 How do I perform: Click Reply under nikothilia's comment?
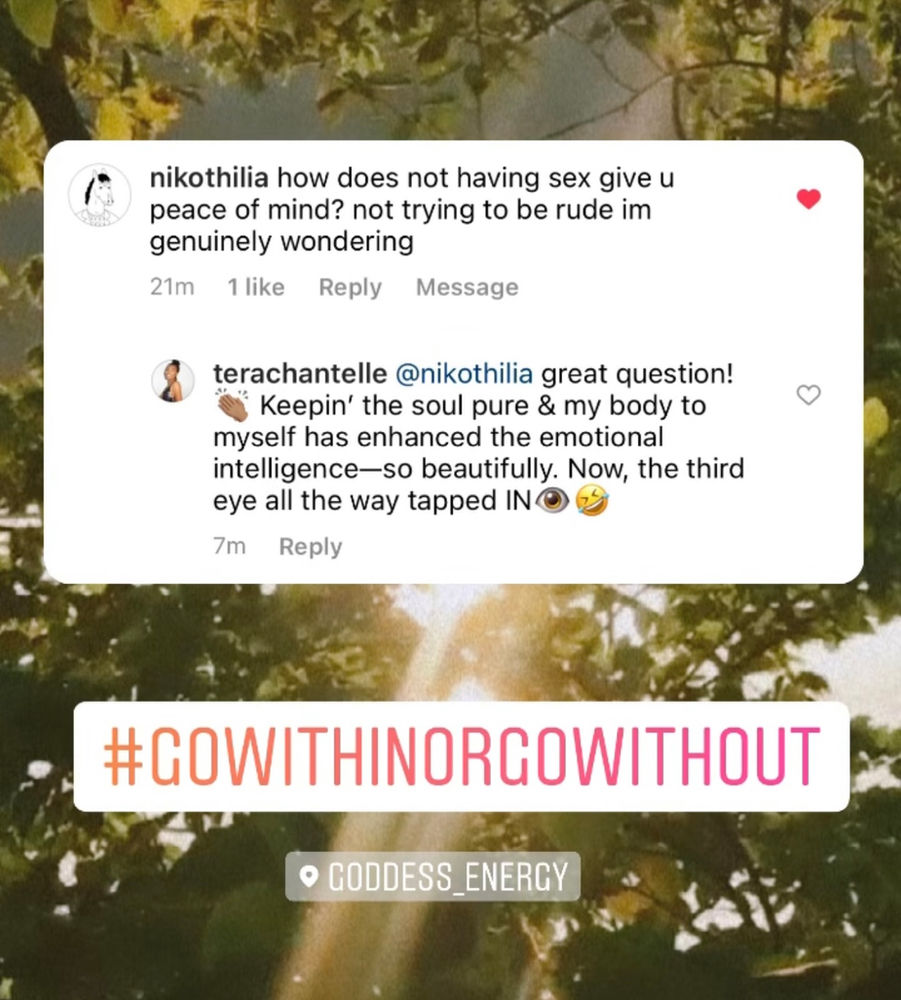click(350, 288)
